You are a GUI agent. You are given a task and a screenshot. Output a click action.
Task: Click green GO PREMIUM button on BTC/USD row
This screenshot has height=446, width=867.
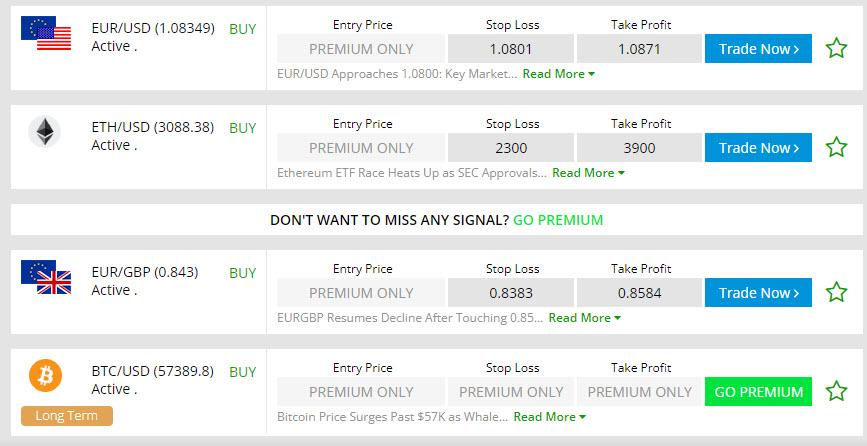(x=758, y=392)
